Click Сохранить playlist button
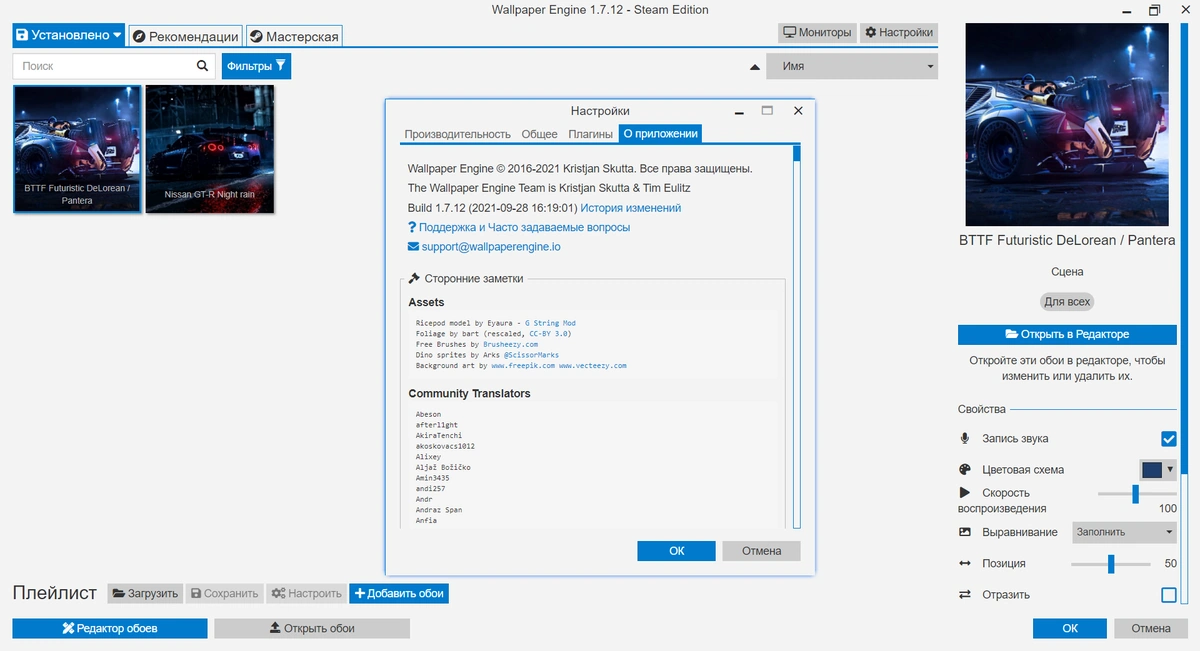The image size is (1200, 651). [225, 593]
